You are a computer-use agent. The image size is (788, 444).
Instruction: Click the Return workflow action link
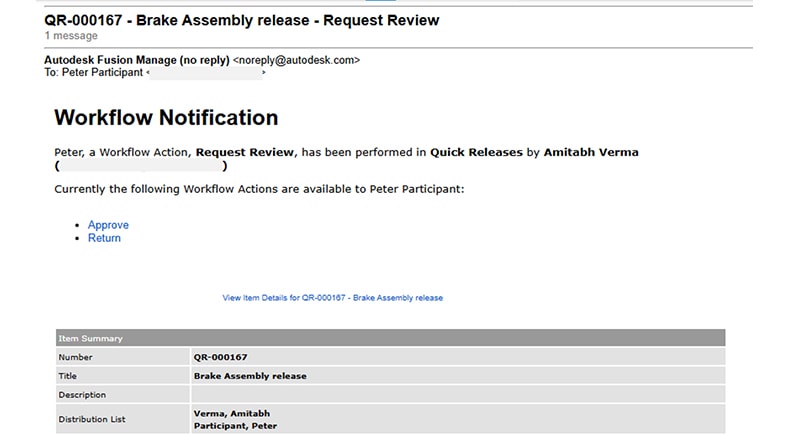104,238
